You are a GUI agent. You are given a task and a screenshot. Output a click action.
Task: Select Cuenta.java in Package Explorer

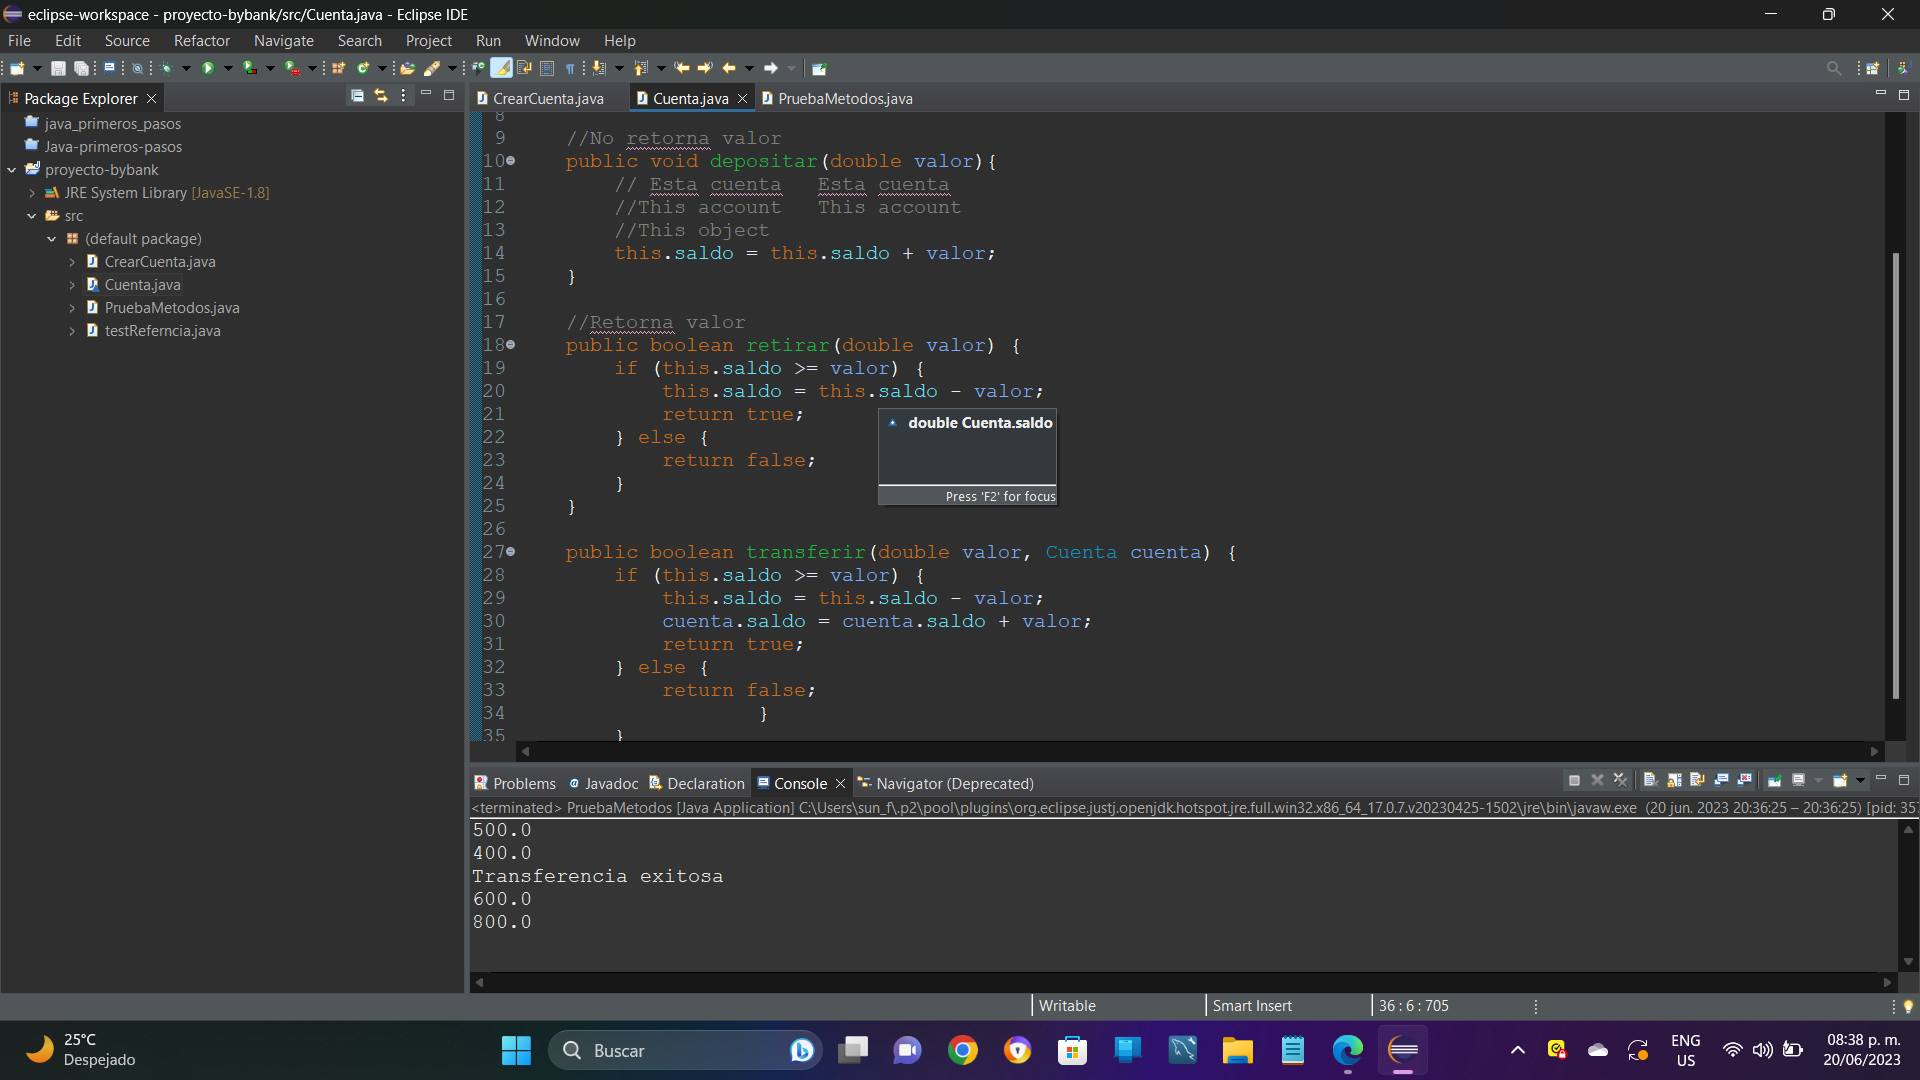[x=140, y=285]
